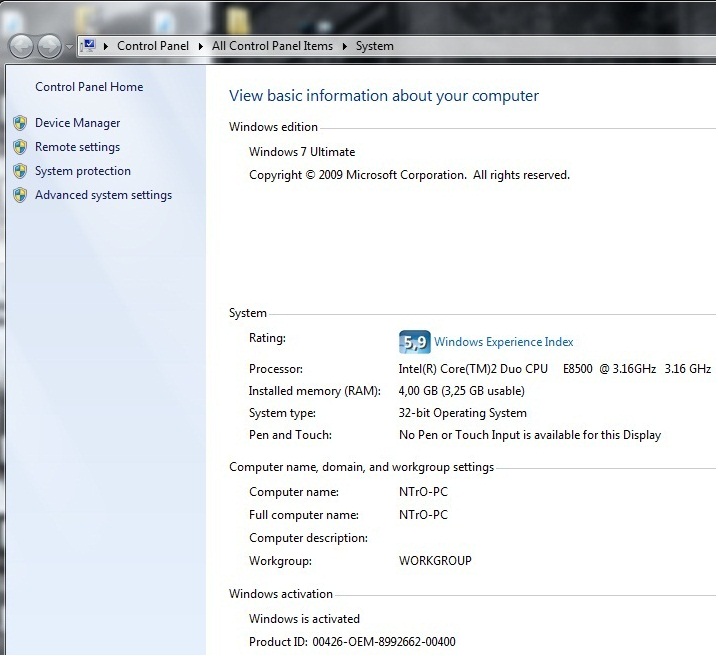Open Control Panel Home link
This screenshot has height=656, width=718.
(x=89, y=87)
